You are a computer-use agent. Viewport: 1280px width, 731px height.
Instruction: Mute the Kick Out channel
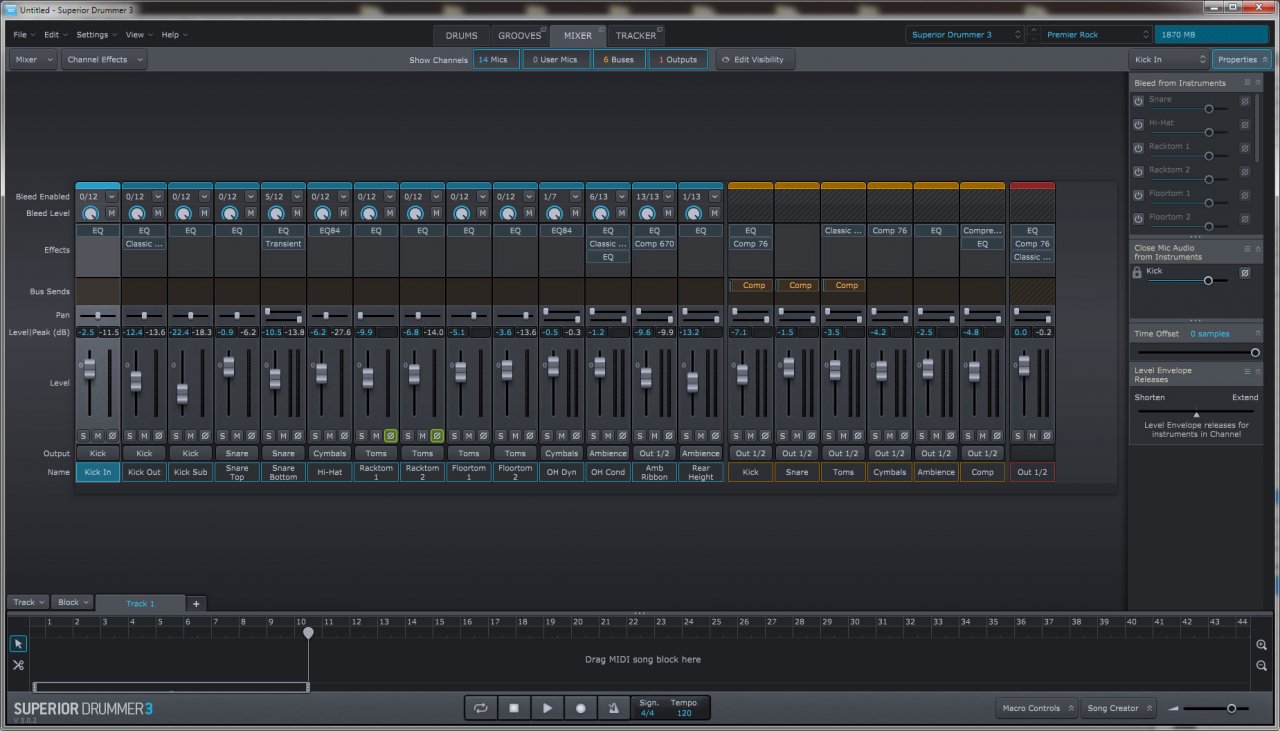pyautogui.click(x=144, y=436)
